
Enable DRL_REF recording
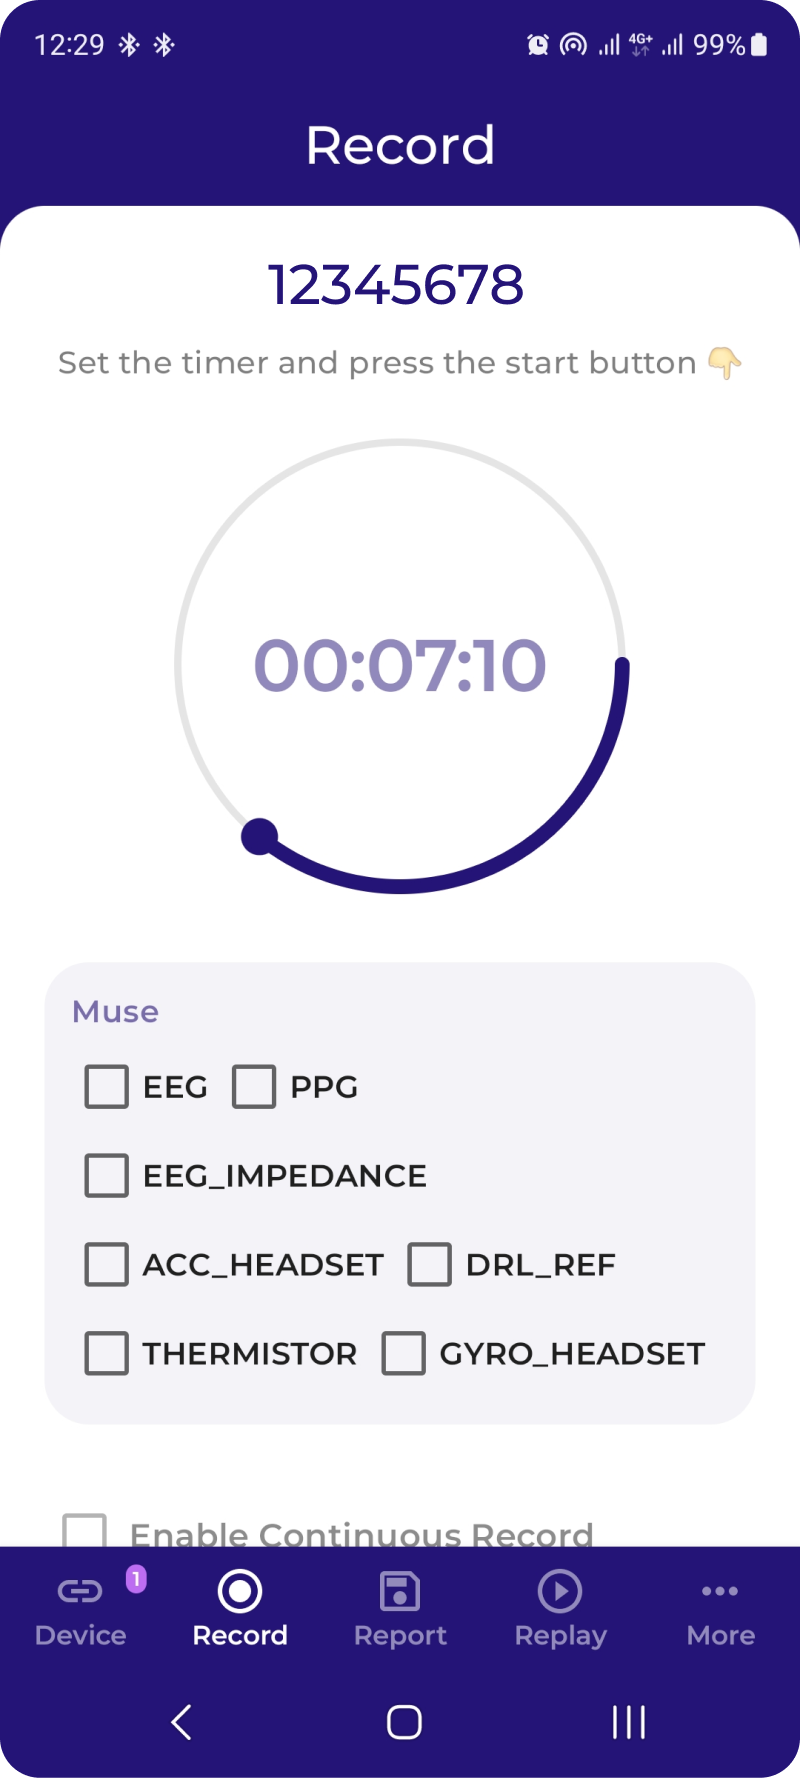point(430,1265)
